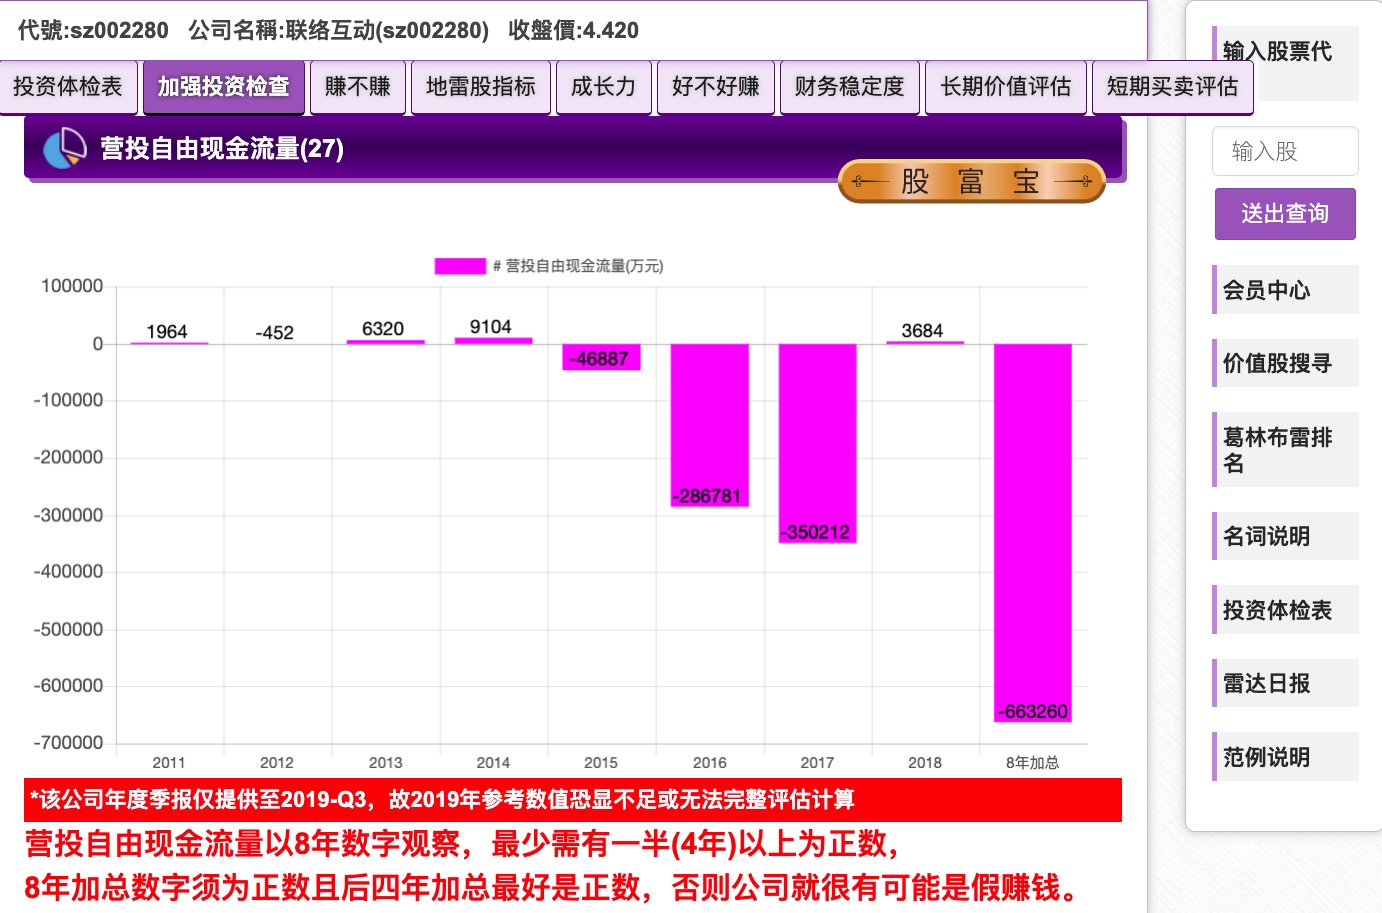Screen dimensions: 1382x913
Task: Open the 投资体检表 tab
Action: pyautogui.click(x=68, y=87)
